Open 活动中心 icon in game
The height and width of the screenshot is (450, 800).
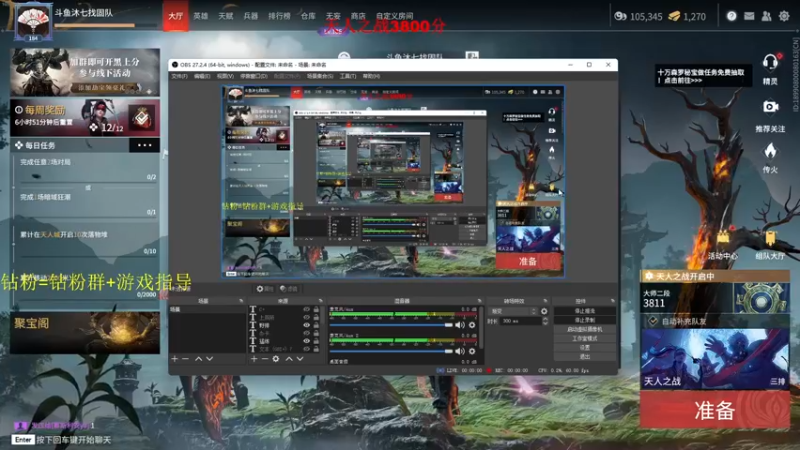(x=722, y=238)
